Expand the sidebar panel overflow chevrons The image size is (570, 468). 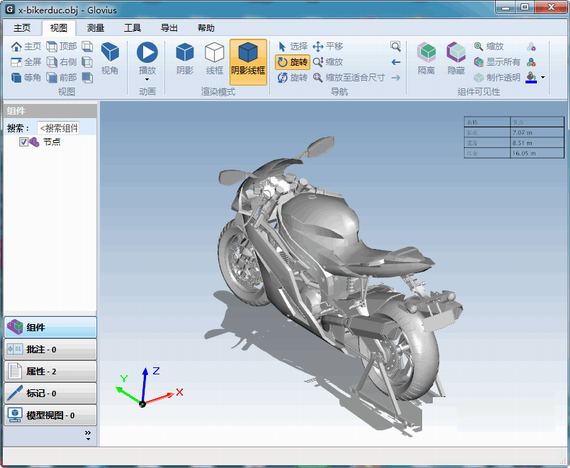pos(88,435)
